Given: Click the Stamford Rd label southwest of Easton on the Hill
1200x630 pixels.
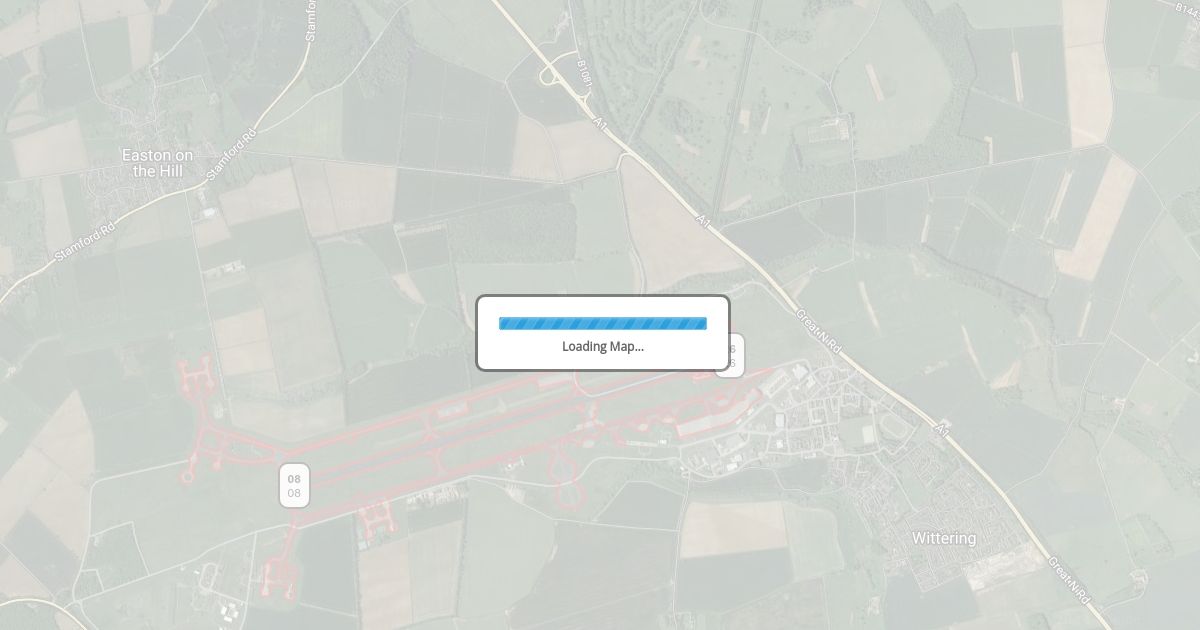Looking at the screenshot, I should coord(84,241).
